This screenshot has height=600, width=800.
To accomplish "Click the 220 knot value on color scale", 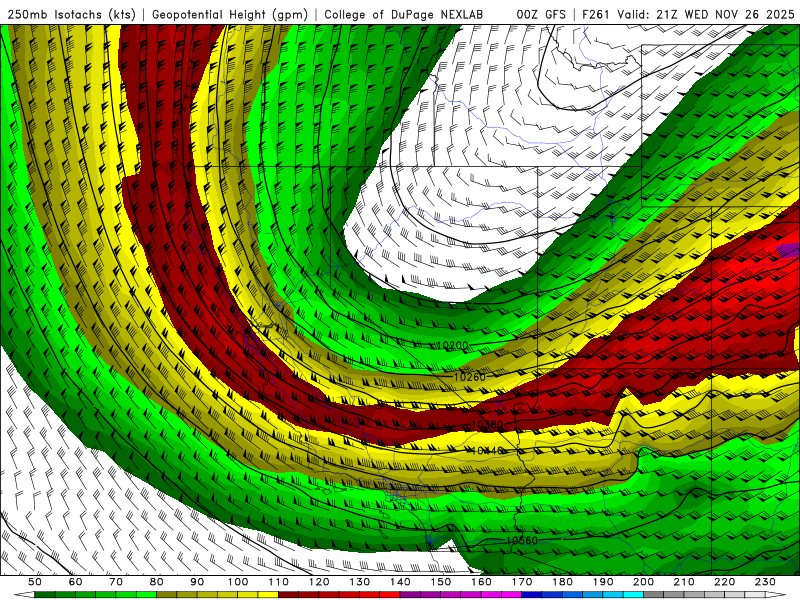I will [724, 582].
